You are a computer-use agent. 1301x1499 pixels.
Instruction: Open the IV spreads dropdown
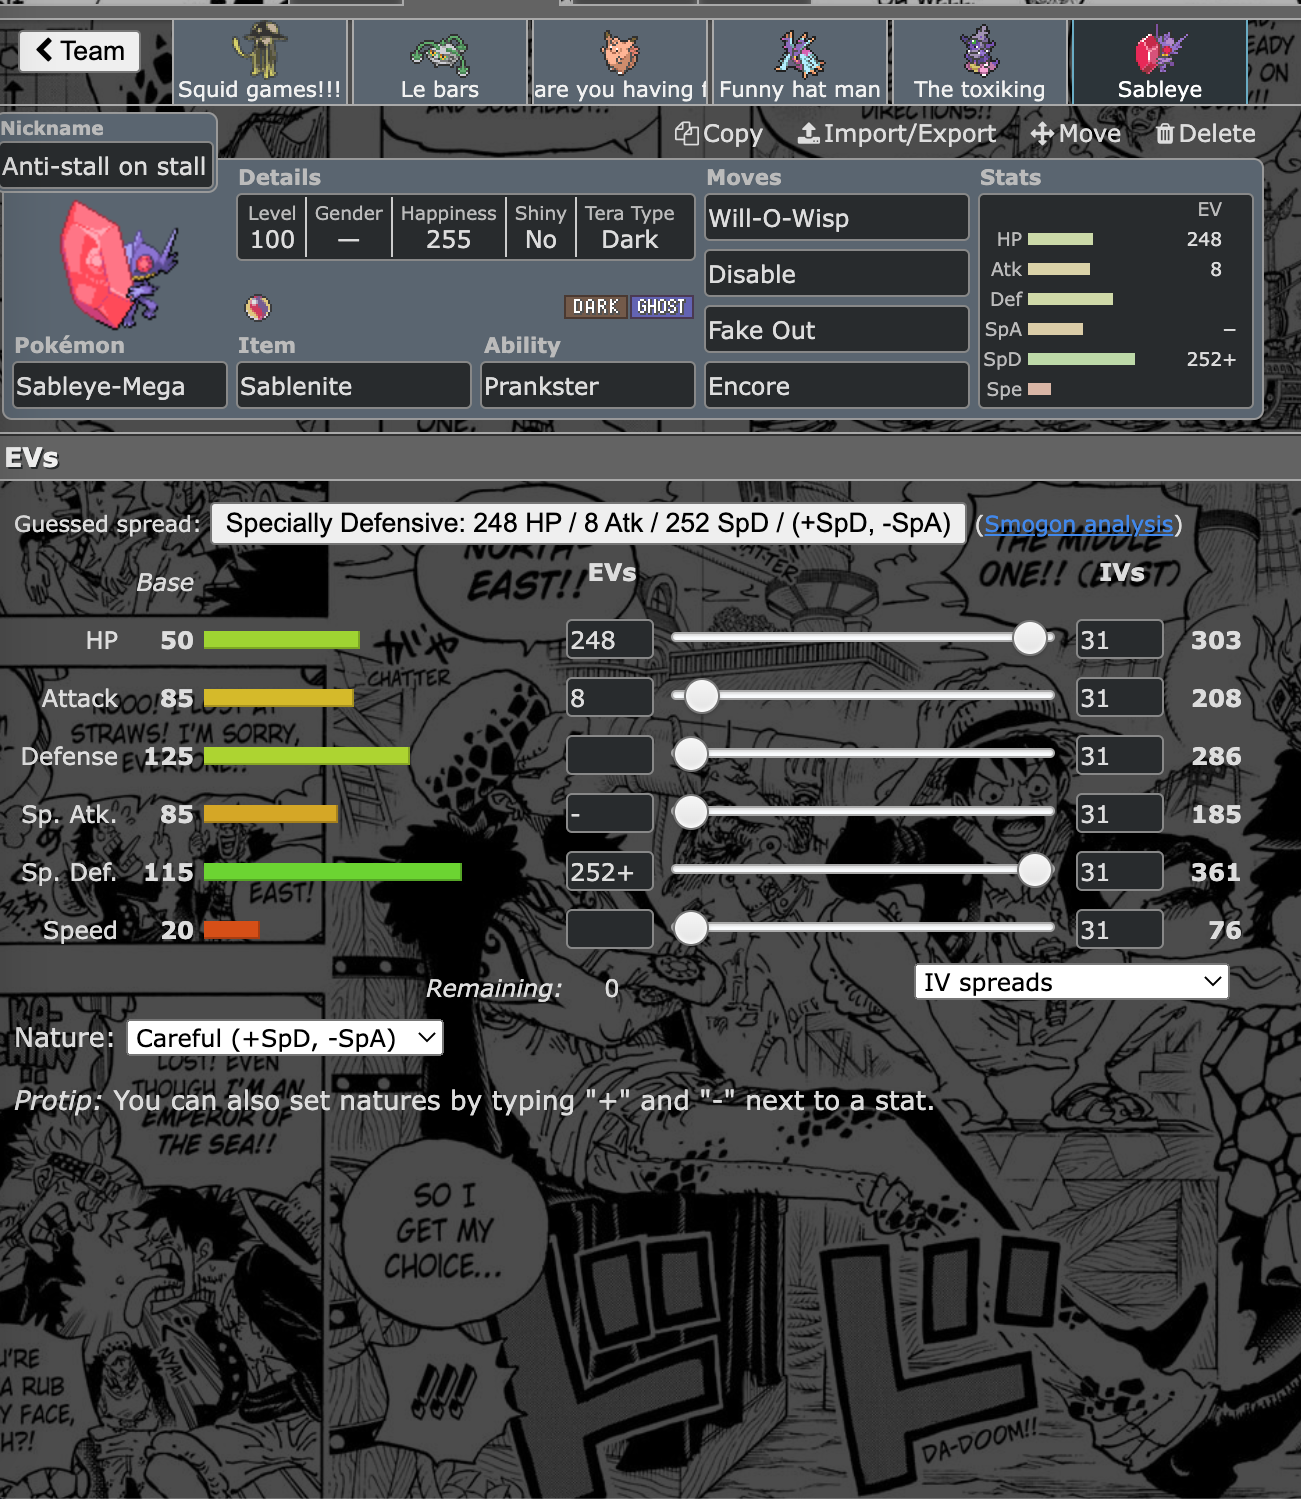[x=1072, y=982]
